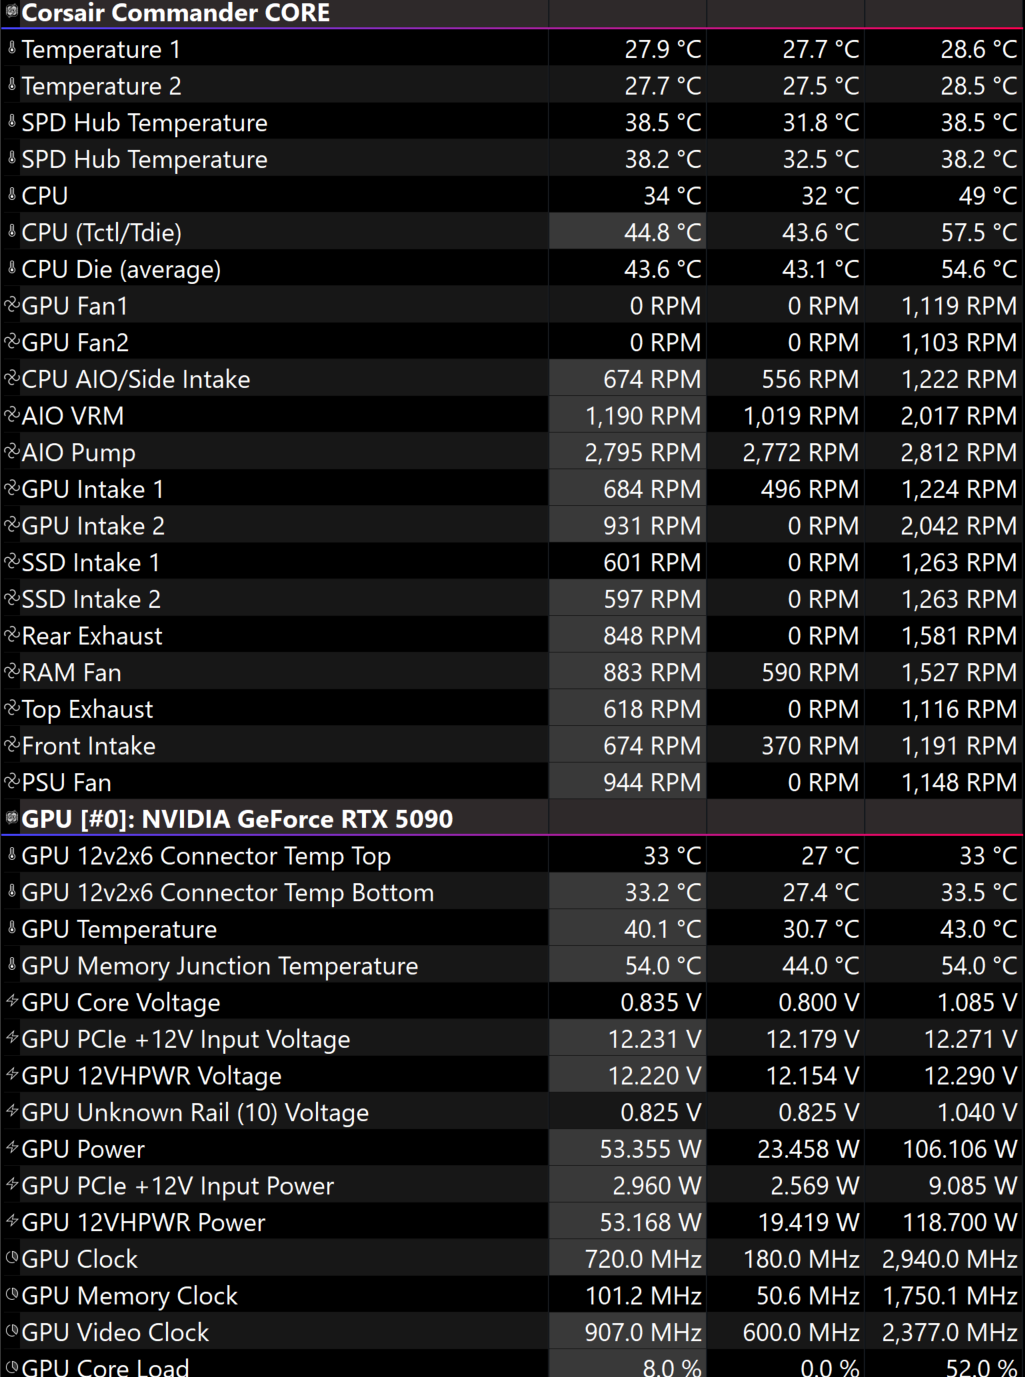1025x1377 pixels.
Task: Select the voltage bolt icon for GPU Core Voltage
Action: click(12, 1002)
